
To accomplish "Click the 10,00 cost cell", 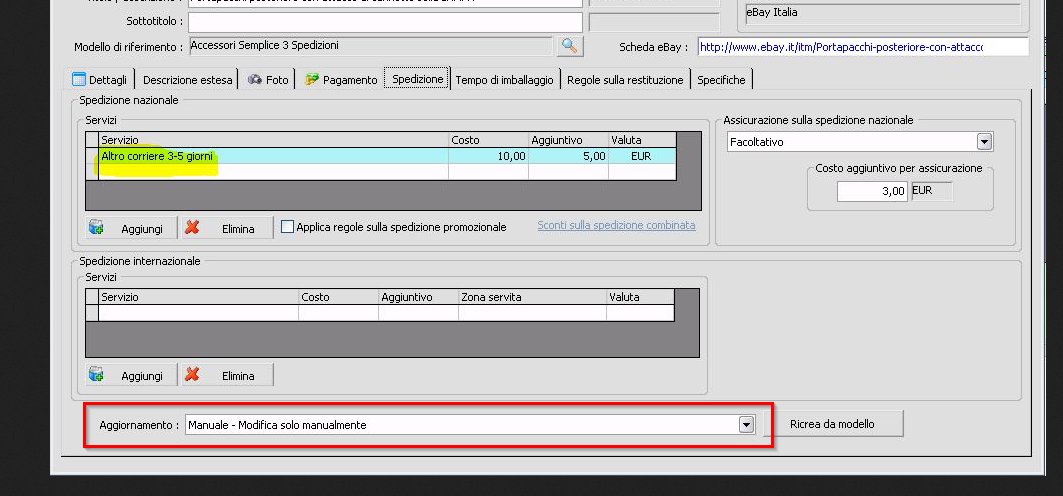I will [488, 156].
